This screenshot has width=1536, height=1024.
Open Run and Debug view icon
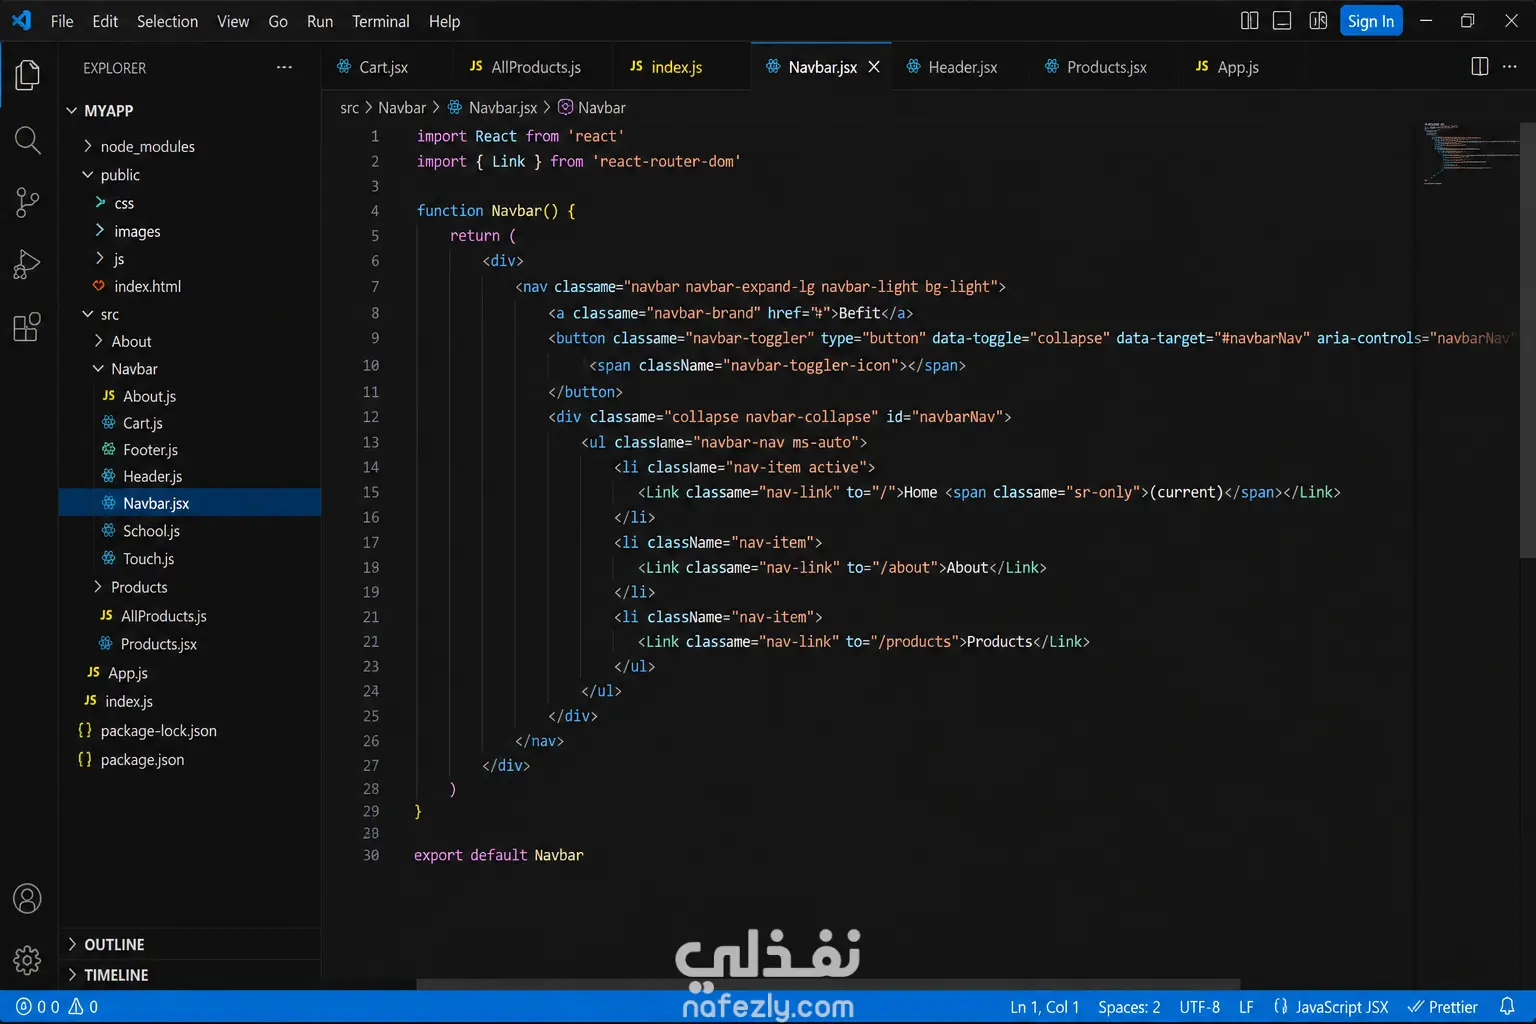coord(27,265)
